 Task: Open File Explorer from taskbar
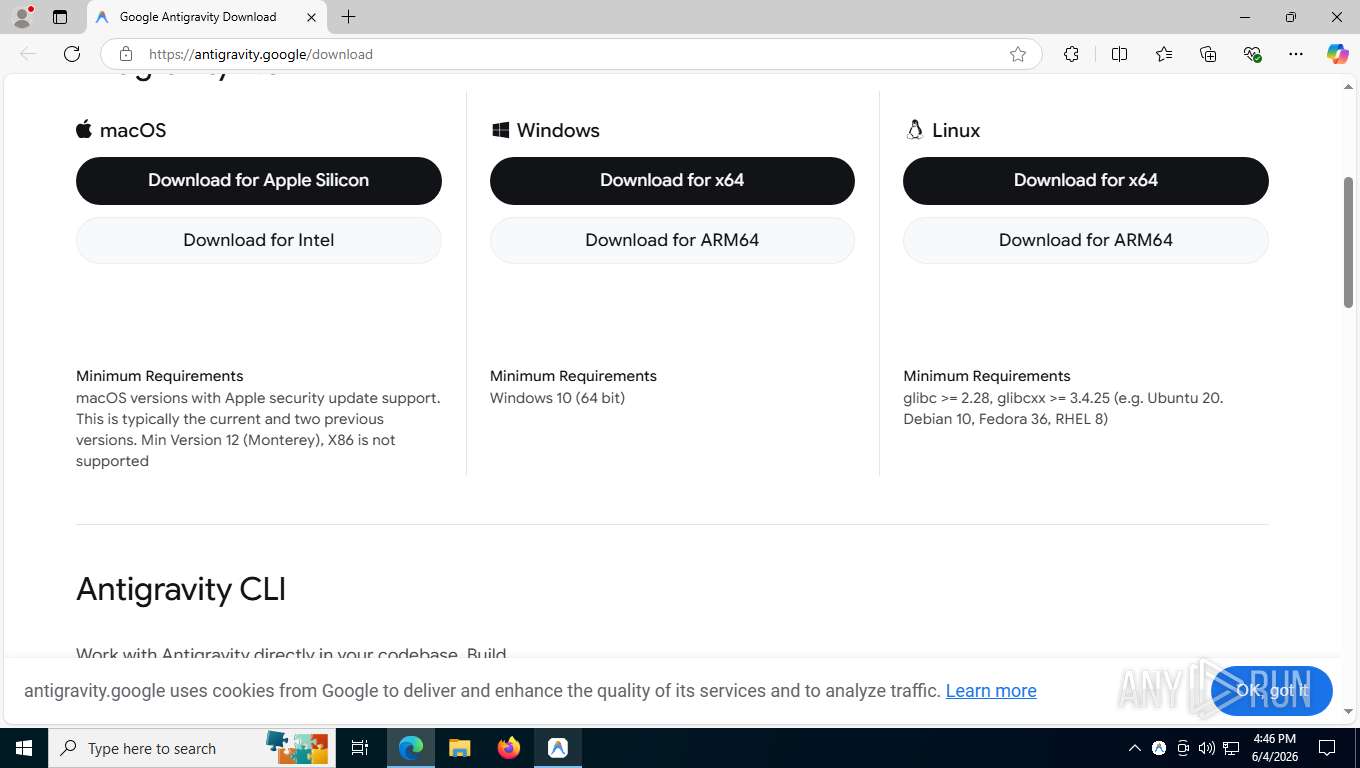pos(459,748)
